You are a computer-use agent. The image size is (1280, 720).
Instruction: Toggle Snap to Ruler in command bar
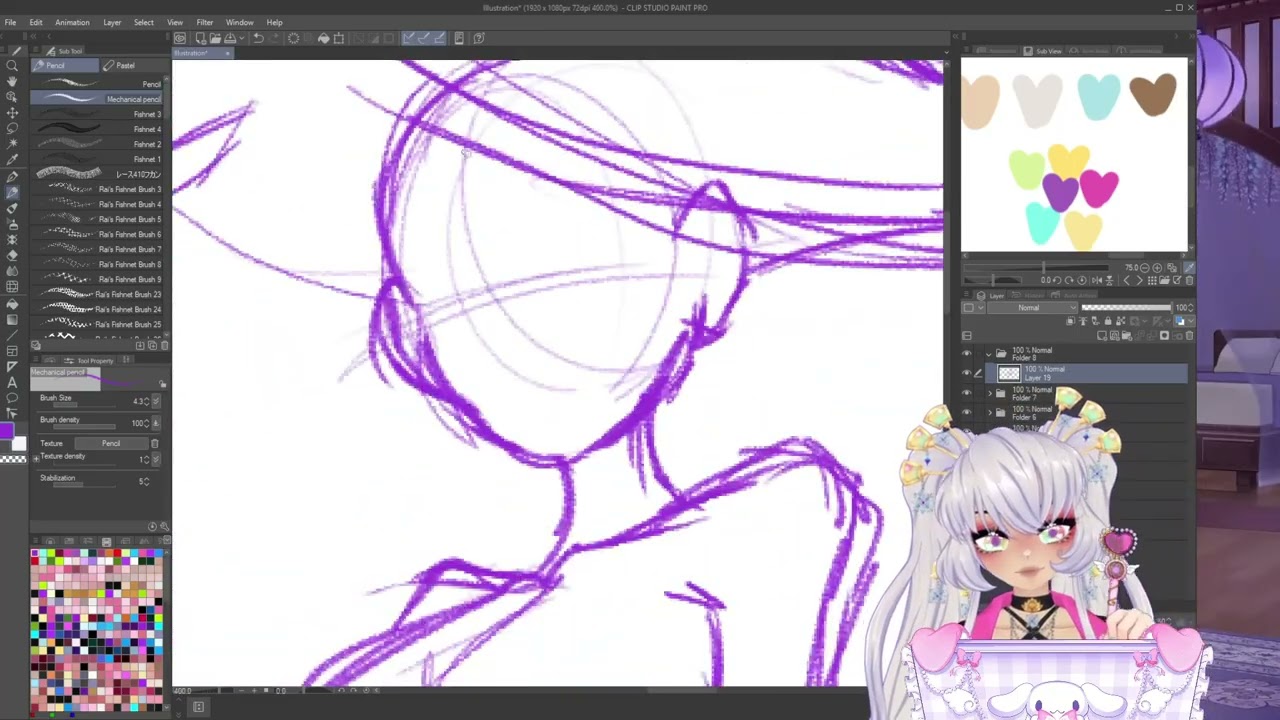pyautogui.click(x=409, y=38)
